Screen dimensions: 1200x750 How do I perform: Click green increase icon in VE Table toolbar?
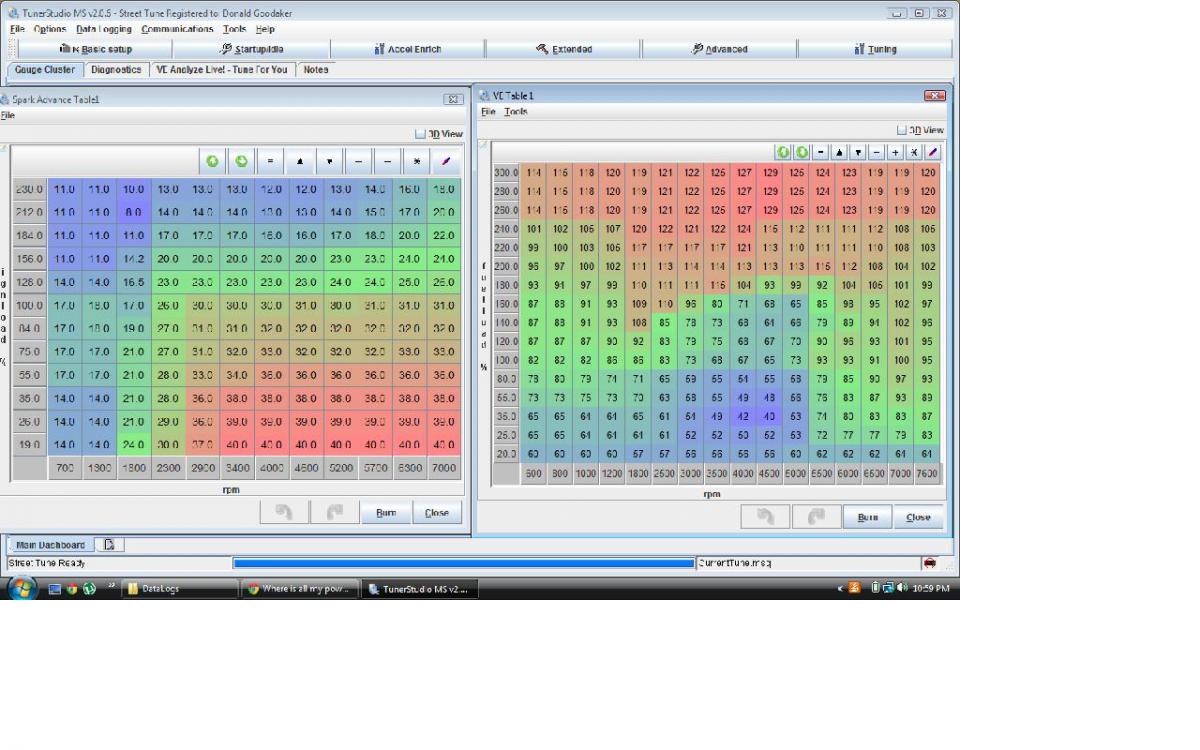click(x=785, y=152)
